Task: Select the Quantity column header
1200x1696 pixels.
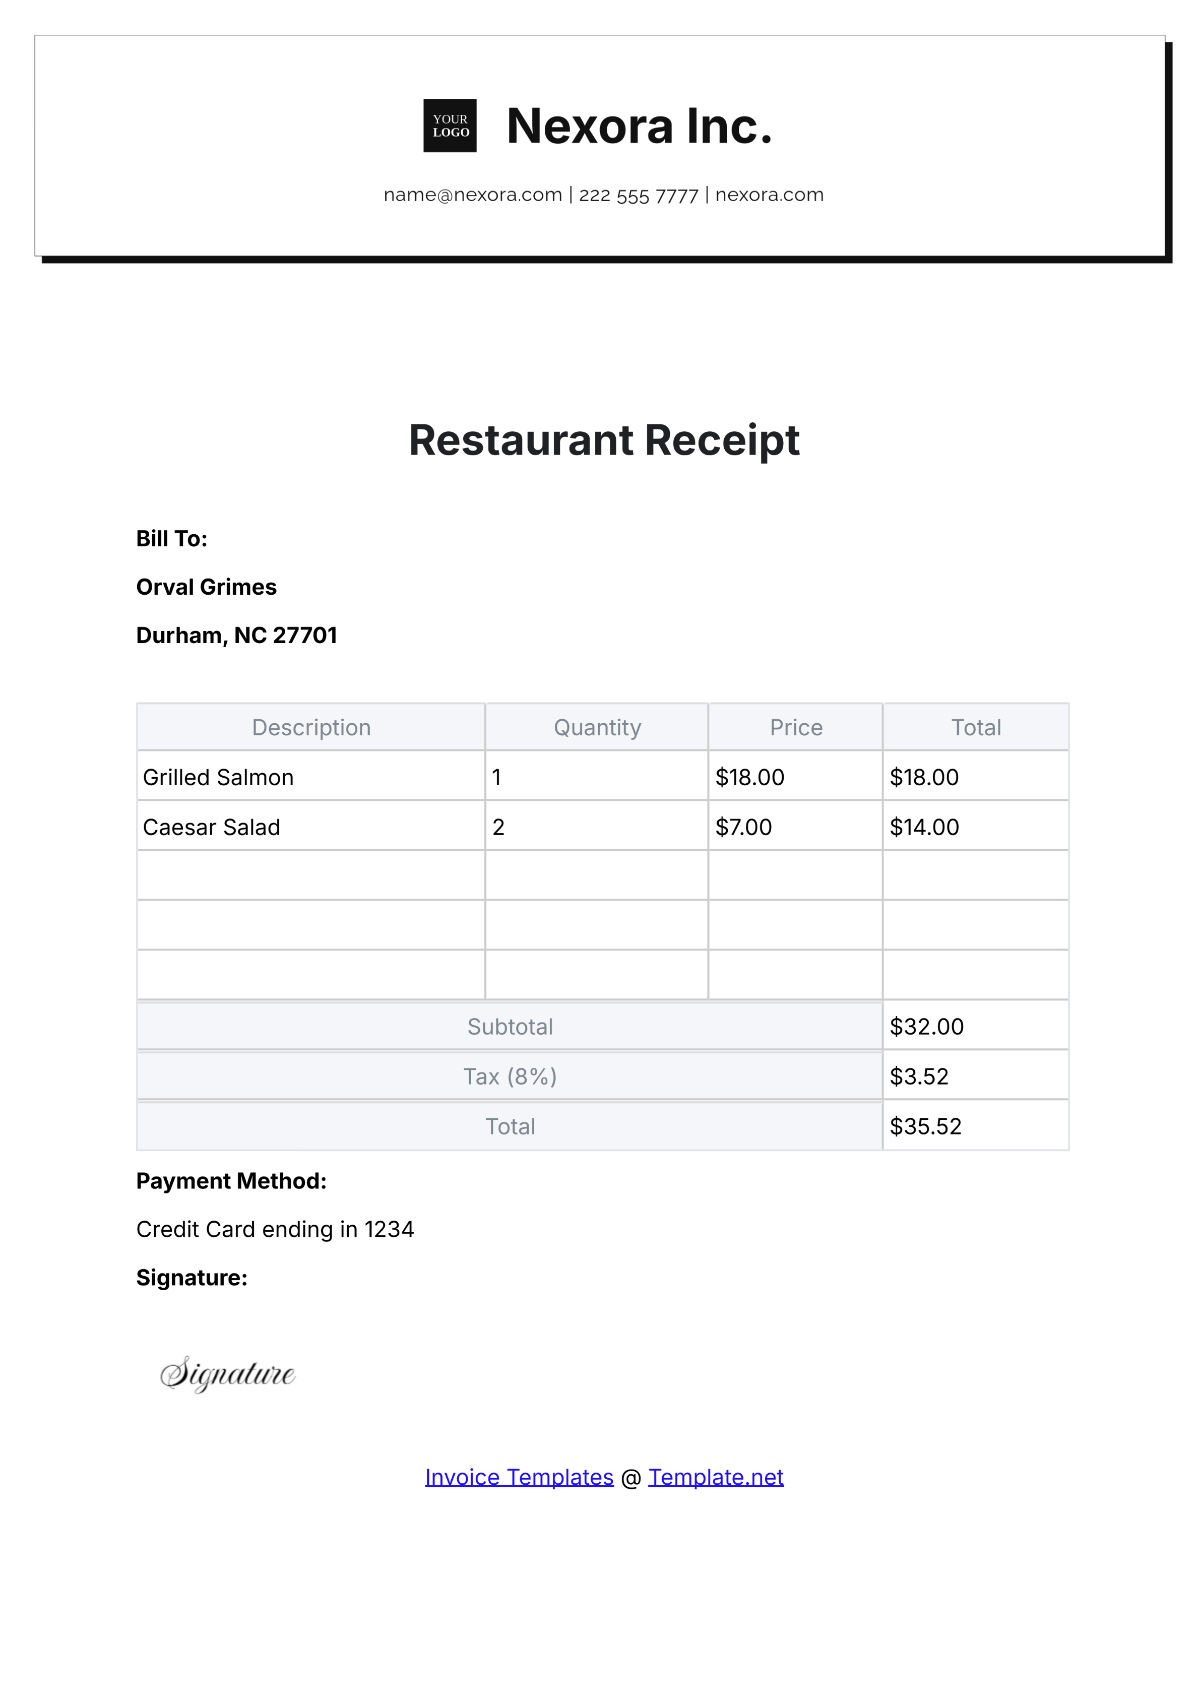Action: (x=597, y=727)
